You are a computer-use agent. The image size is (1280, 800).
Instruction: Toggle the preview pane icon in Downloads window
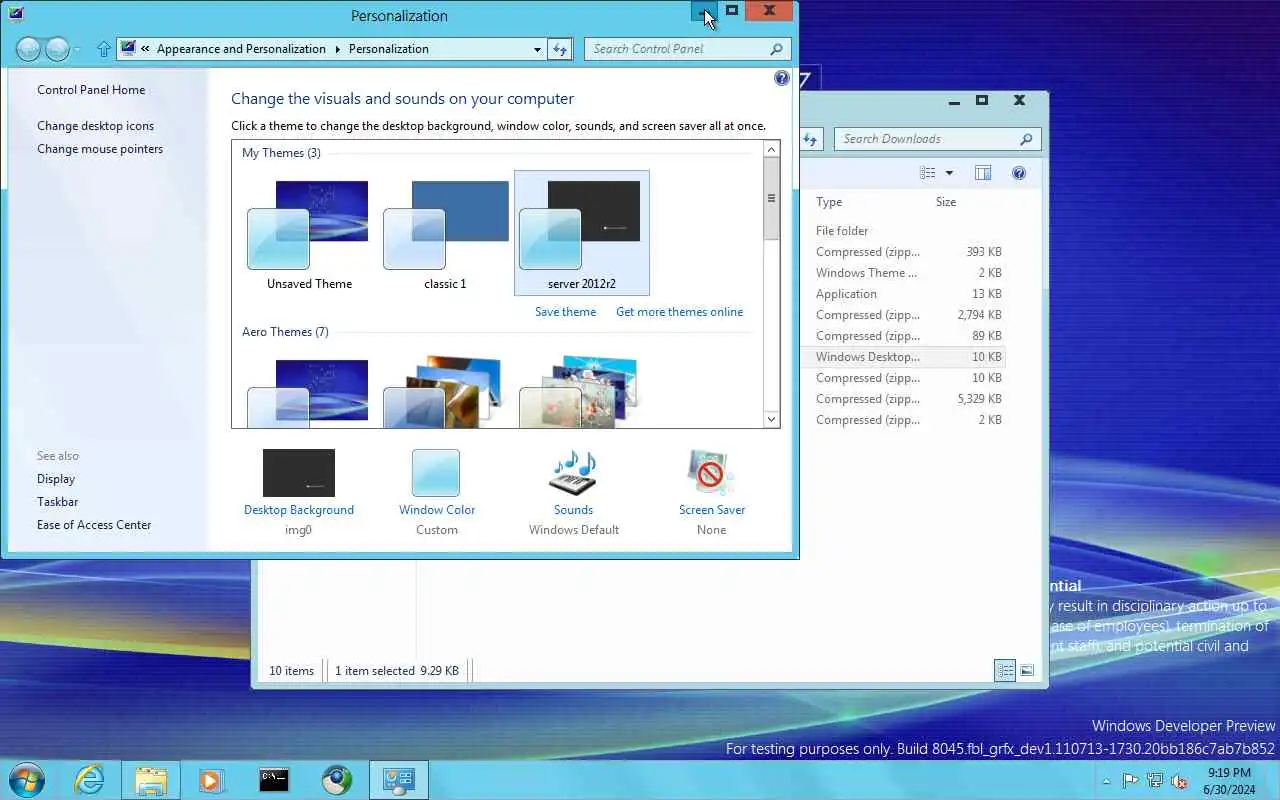click(983, 173)
